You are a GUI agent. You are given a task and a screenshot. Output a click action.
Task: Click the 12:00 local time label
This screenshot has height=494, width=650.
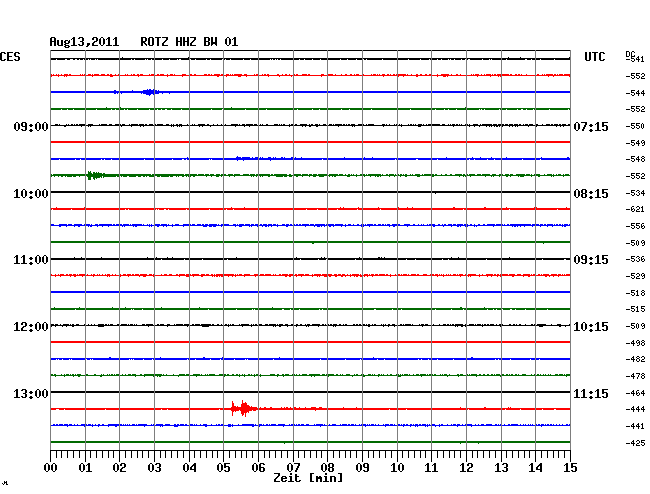[31, 327]
